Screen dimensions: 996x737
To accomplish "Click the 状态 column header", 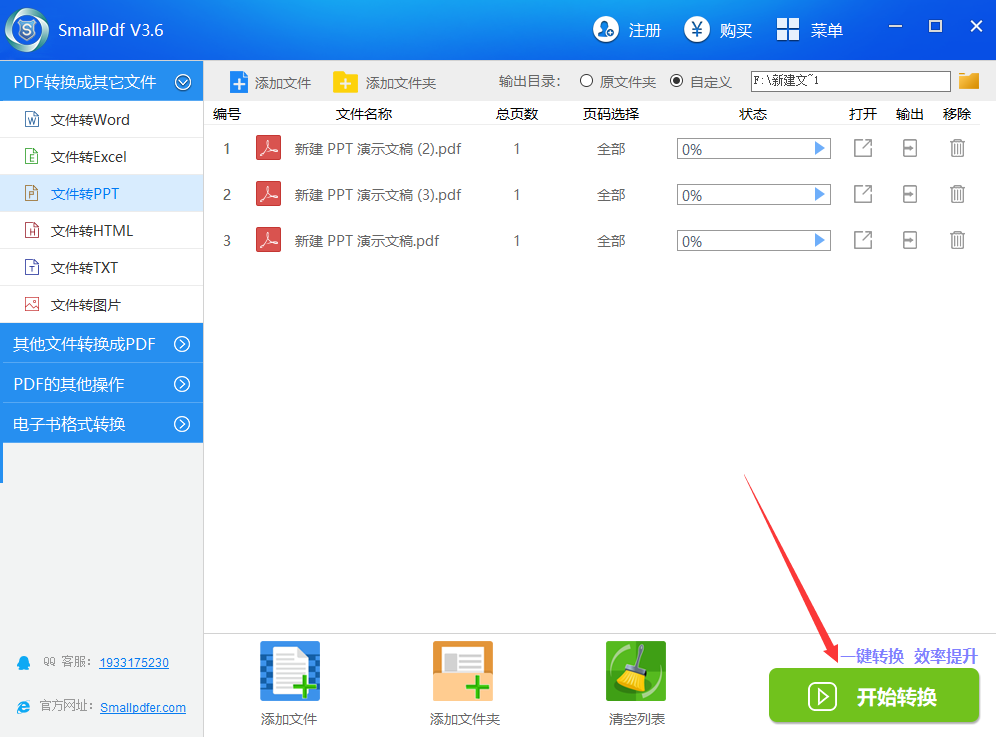I will click(753, 114).
